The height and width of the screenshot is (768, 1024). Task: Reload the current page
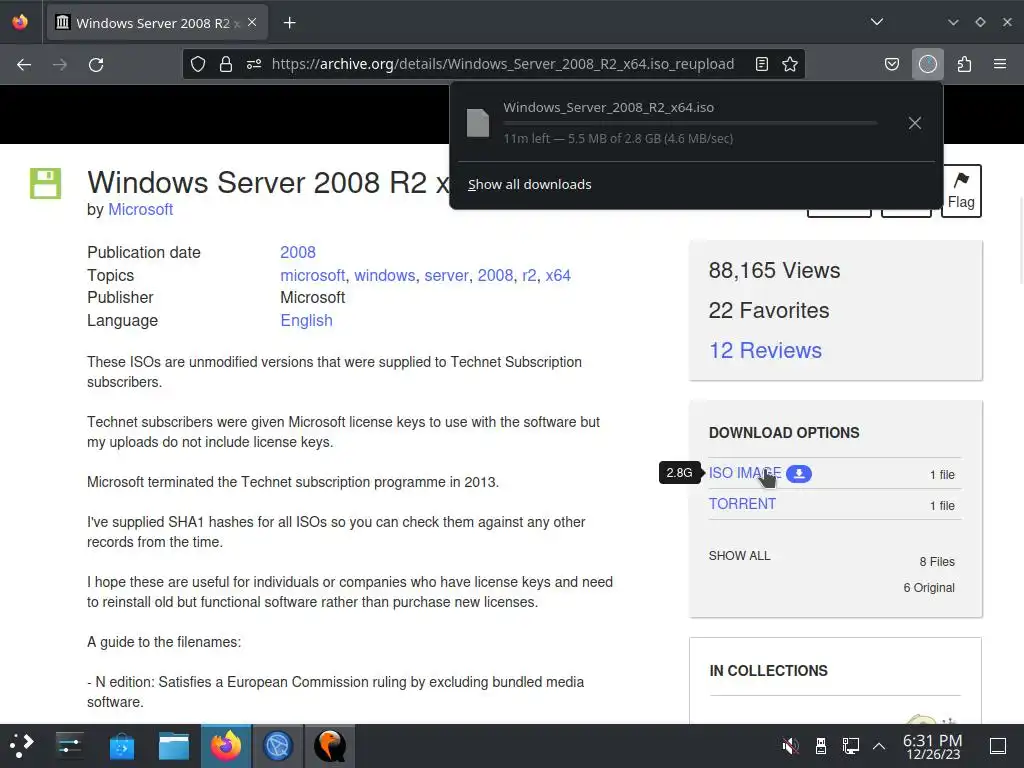pos(96,65)
